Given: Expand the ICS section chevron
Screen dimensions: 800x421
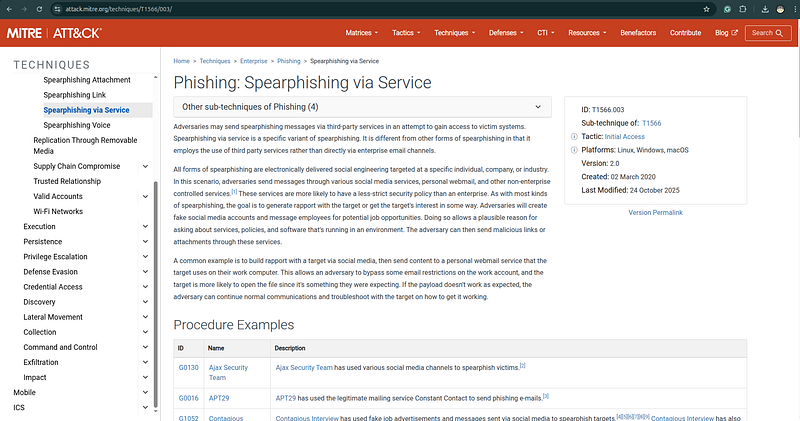Looking at the screenshot, I should (145, 407).
